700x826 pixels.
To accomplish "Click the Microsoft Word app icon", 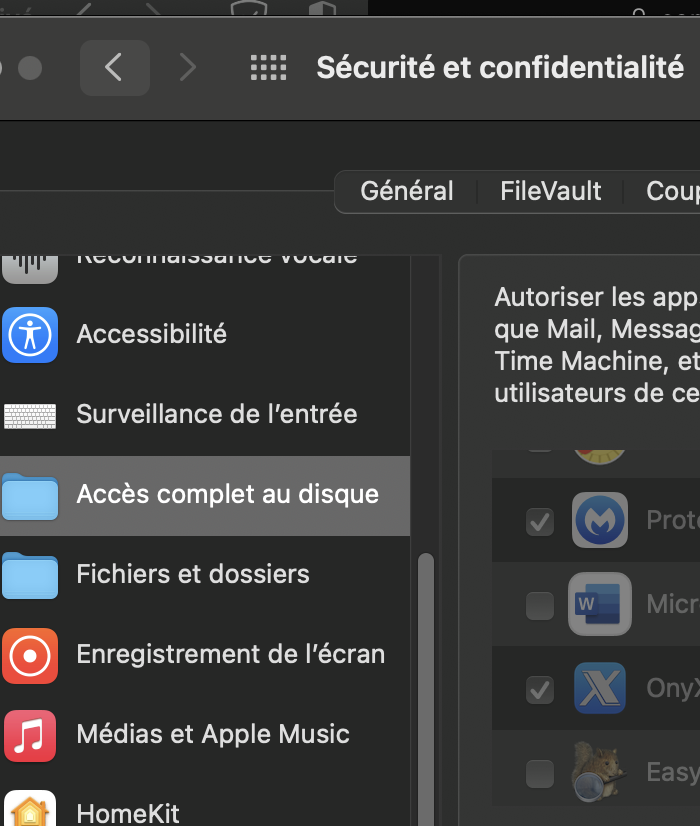I will [x=600, y=604].
